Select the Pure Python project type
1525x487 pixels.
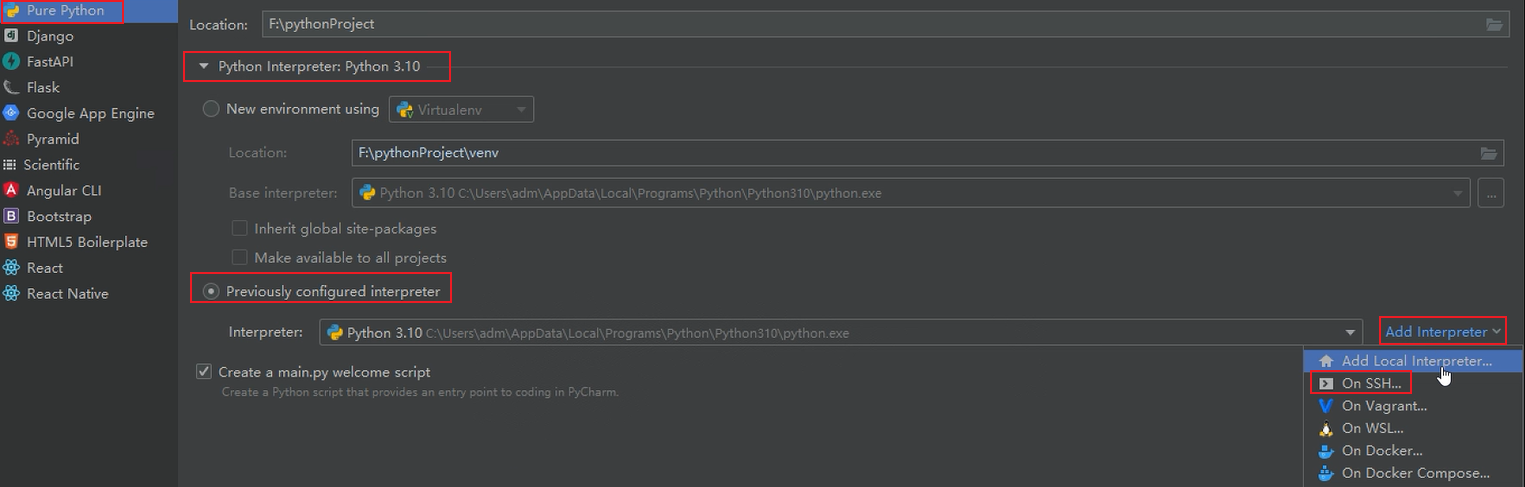point(88,10)
